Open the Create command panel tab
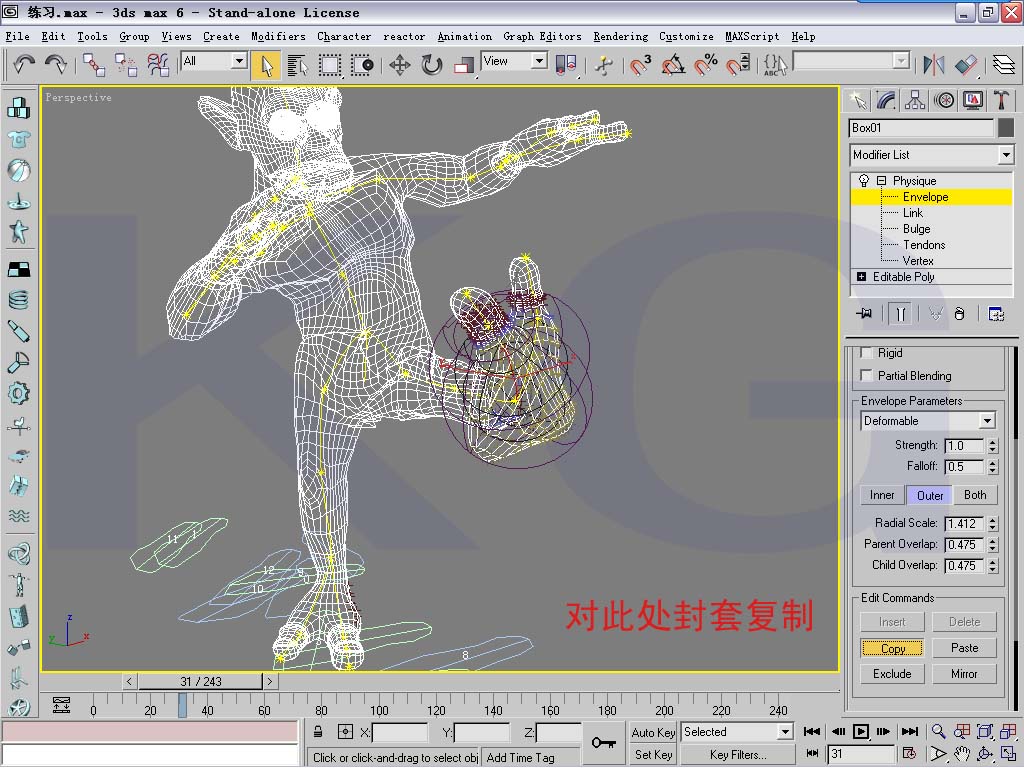The height and width of the screenshot is (768, 1024). pyautogui.click(x=857, y=100)
